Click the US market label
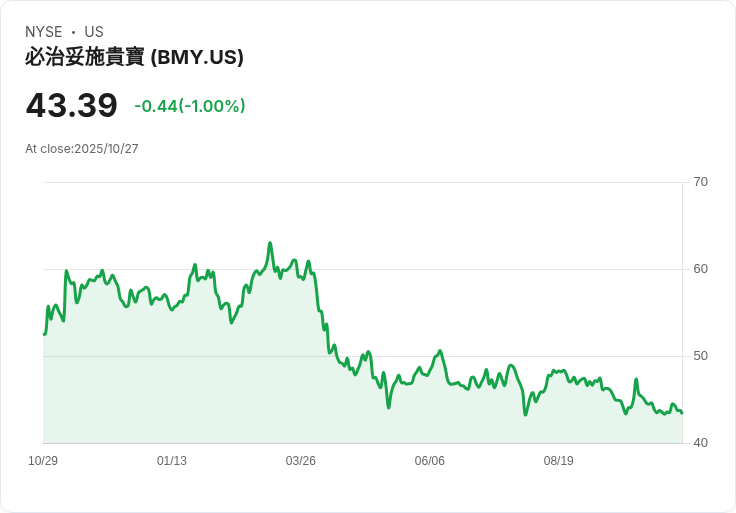Image resolution: width=736 pixels, height=513 pixels. point(94,32)
